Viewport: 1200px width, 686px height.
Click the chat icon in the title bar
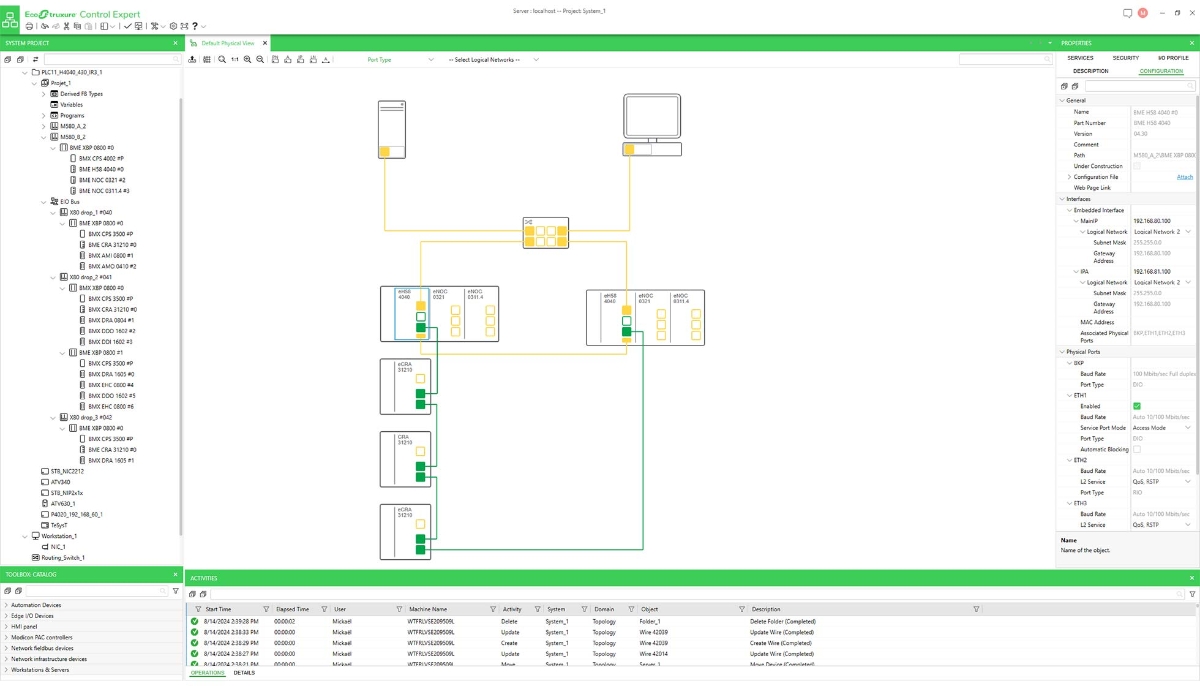pyautogui.click(x=1127, y=13)
